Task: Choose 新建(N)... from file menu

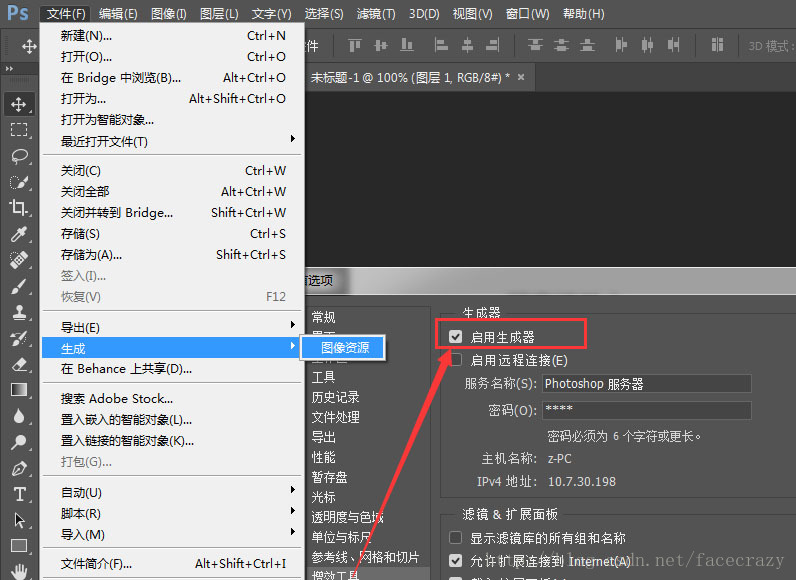Action: (172, 36)
